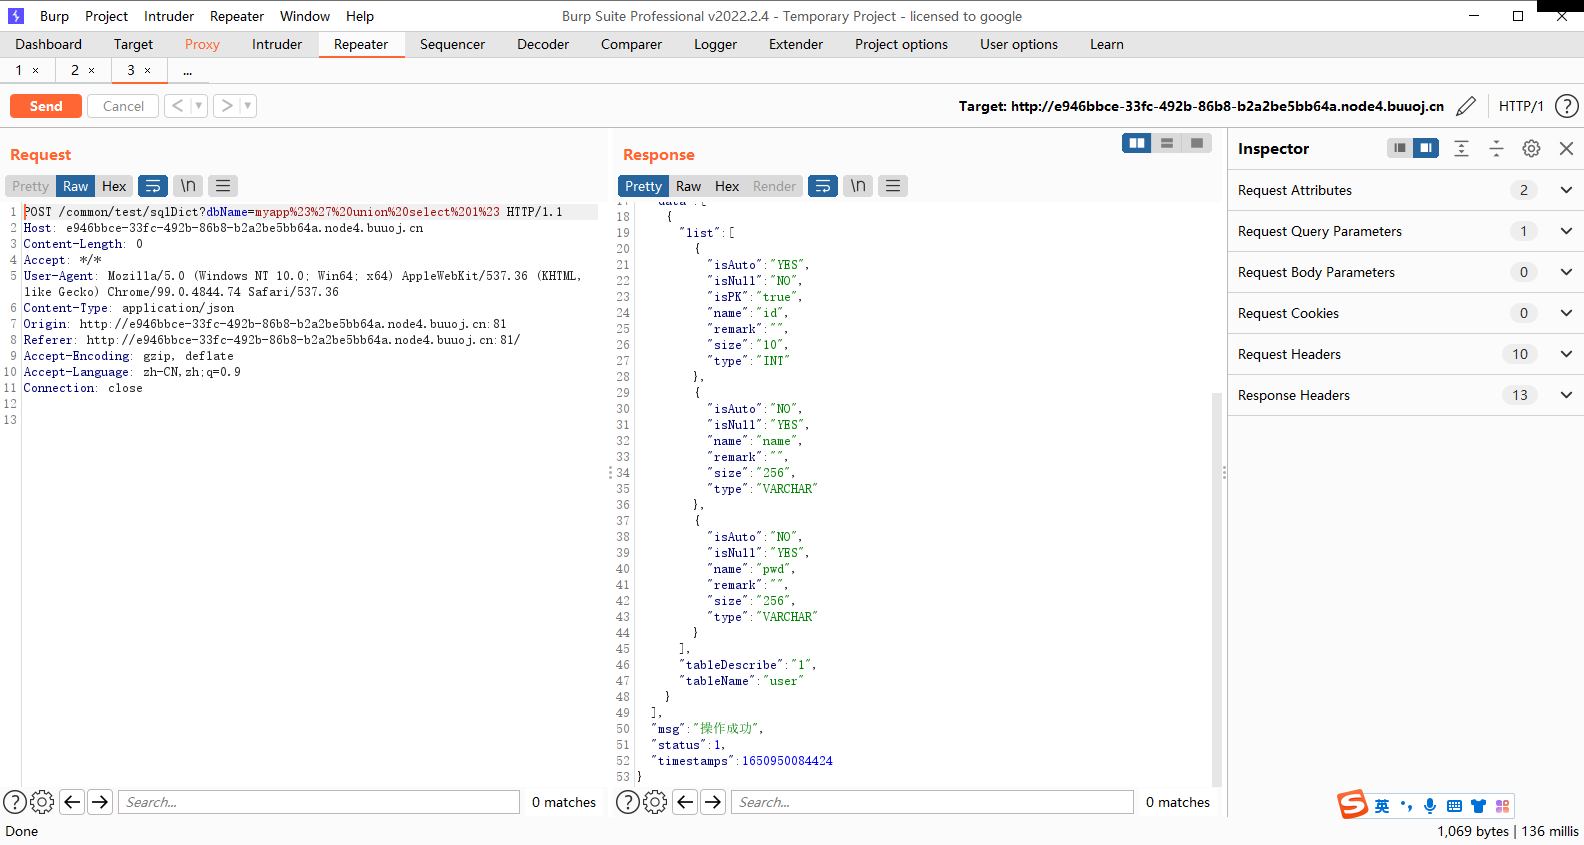Select combined tabbed layout view
This screenshot has width=1584, height=845.
pyautogui.click(x=1196, y=143)
